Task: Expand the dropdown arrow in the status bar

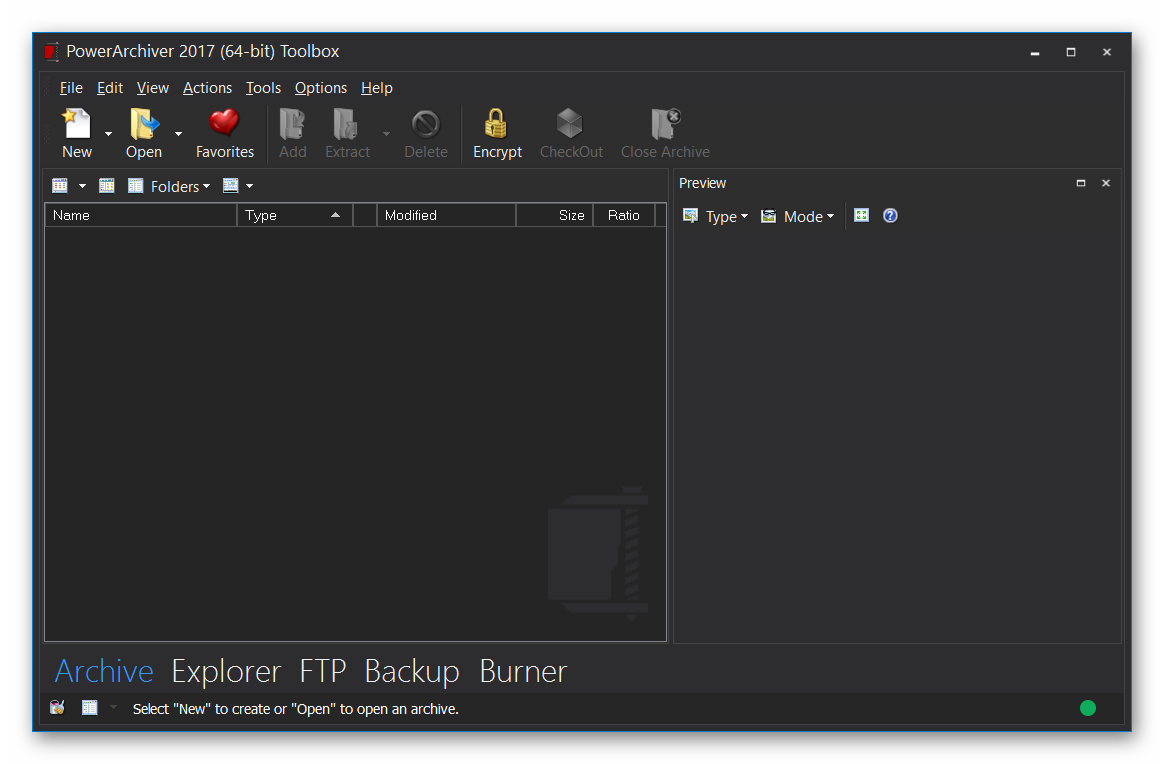Action: pos(114,708)
